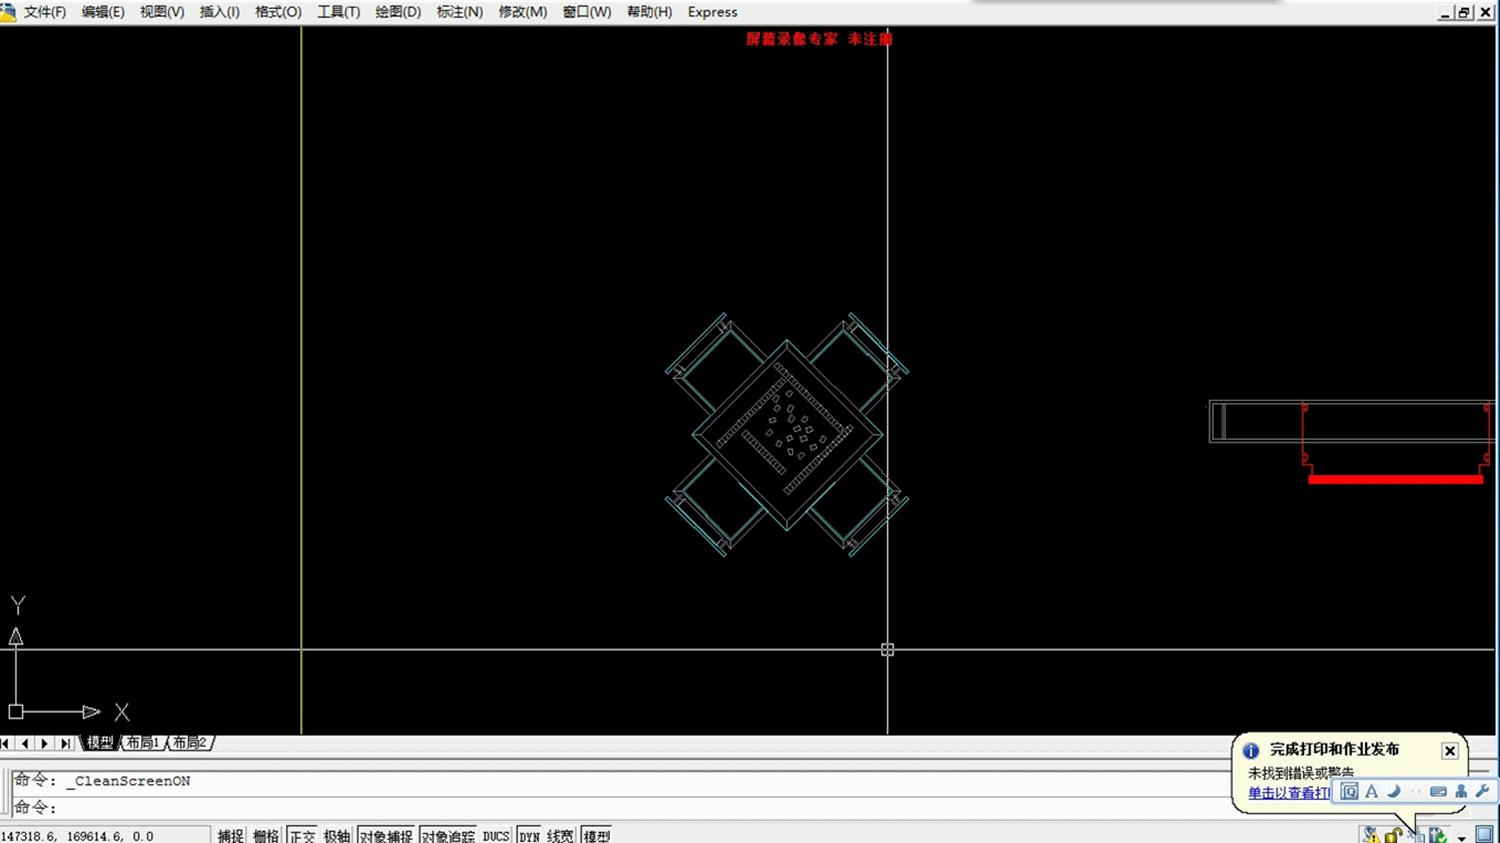
Task: Jump to the first layout tab arrow
Action: point(6,743)
